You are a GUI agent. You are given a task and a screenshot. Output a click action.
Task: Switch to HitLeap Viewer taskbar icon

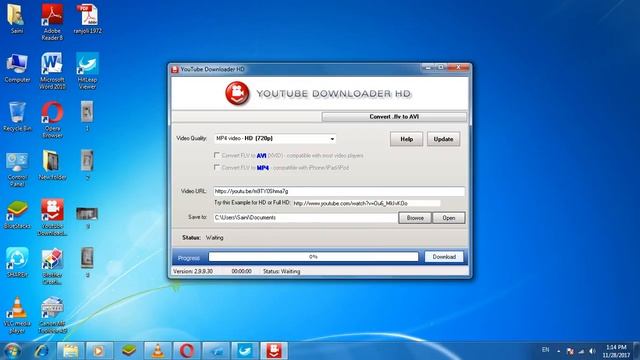pyautogui.click(x=245, y=351)
